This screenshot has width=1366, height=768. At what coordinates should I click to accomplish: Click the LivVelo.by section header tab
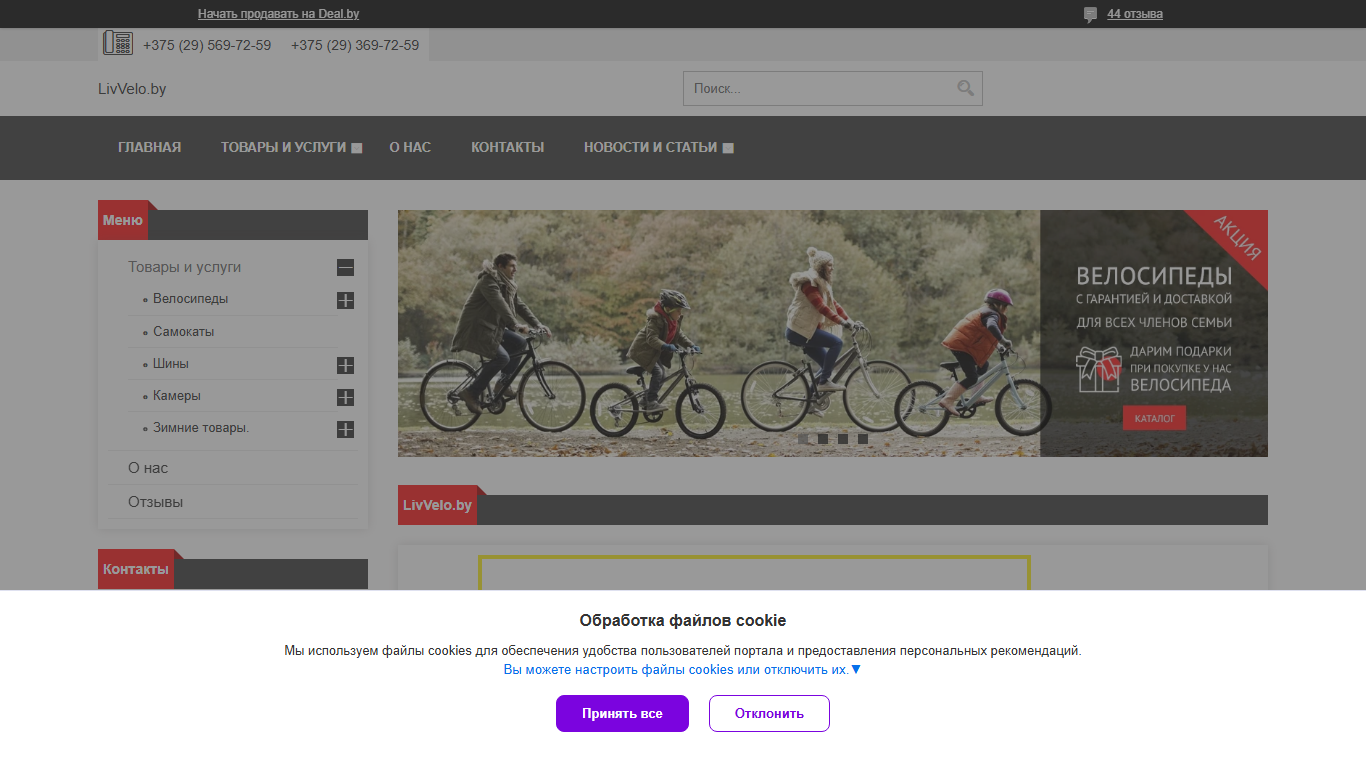pos(437,505)
